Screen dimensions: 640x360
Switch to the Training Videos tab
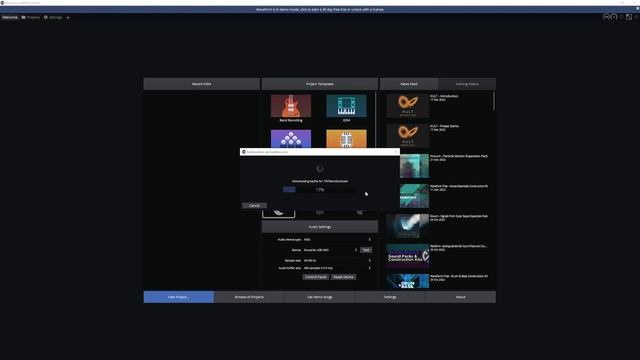point(467,84)
